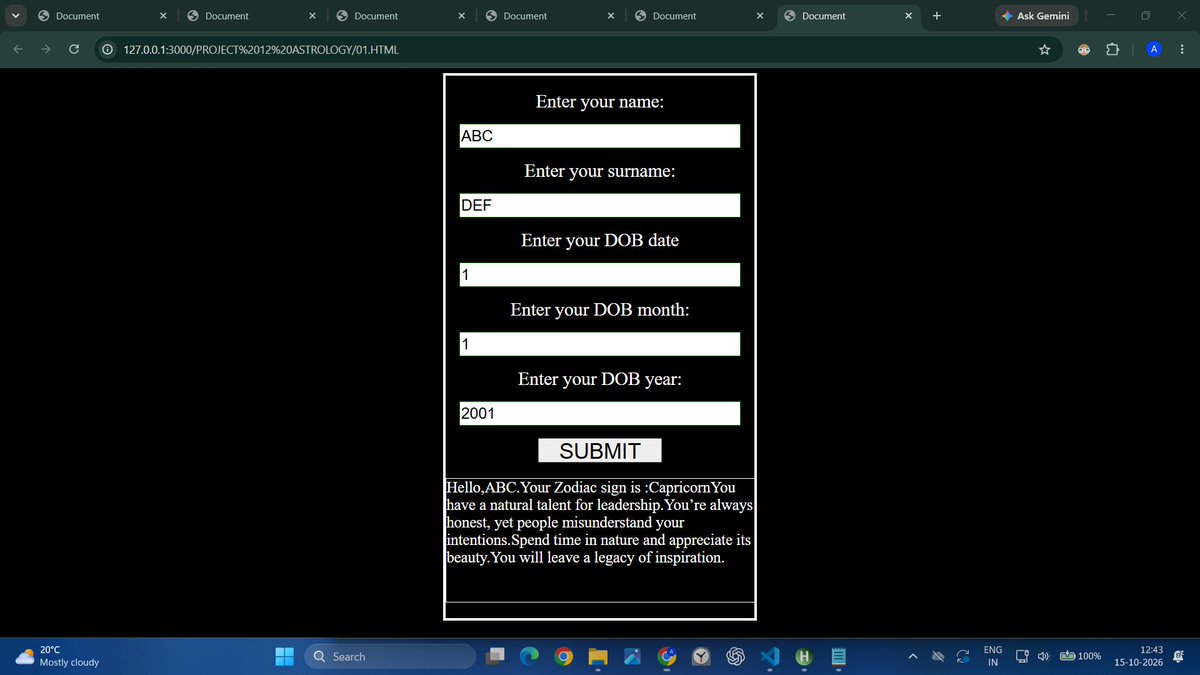Open File Explorer from the taskbar
1200x675 pixels.
click(x=598, y=656)
